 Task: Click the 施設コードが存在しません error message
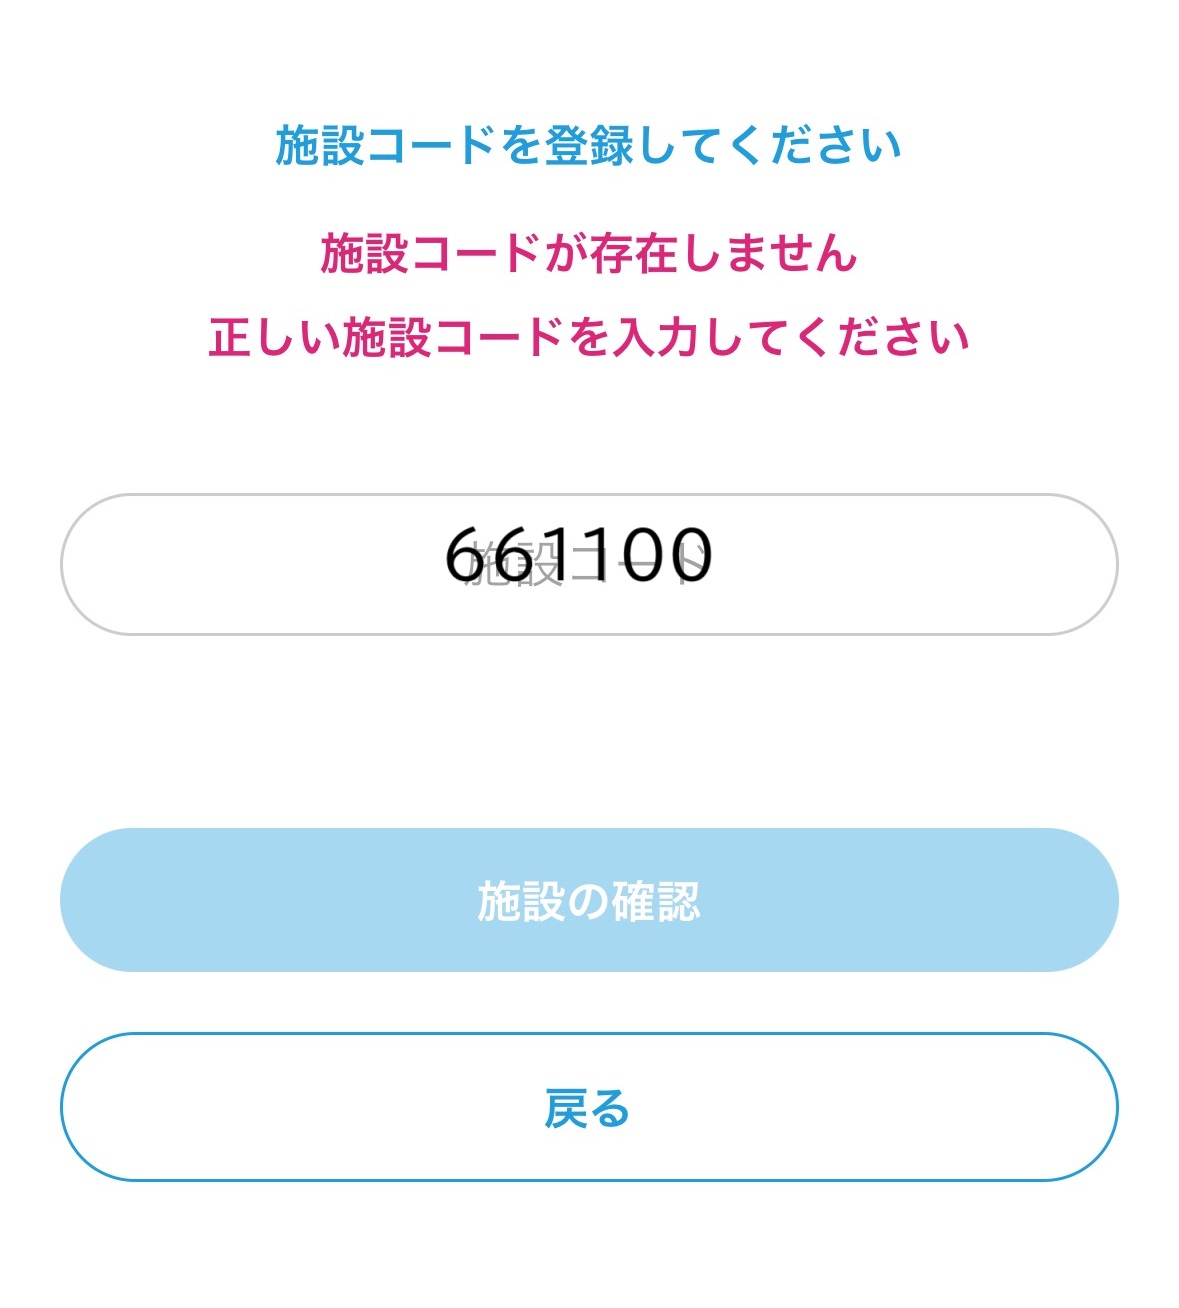pyautogui.click(x=588, y=253)
